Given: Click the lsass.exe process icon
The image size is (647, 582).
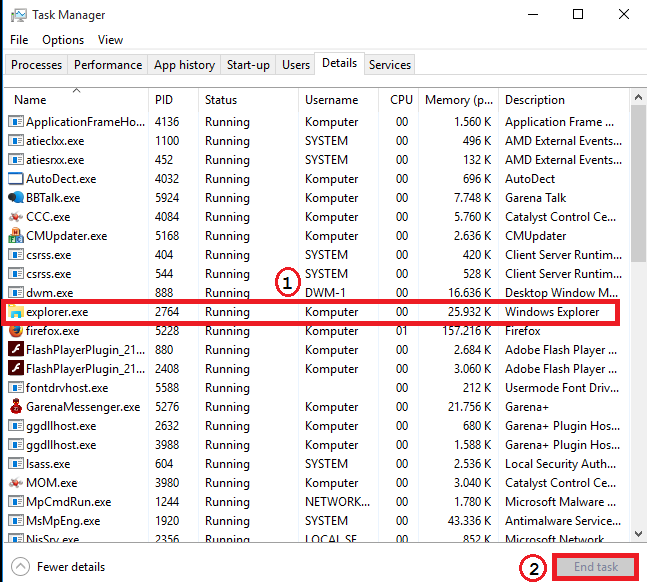Looking at the screenshot, I should (x=16, y=464).
